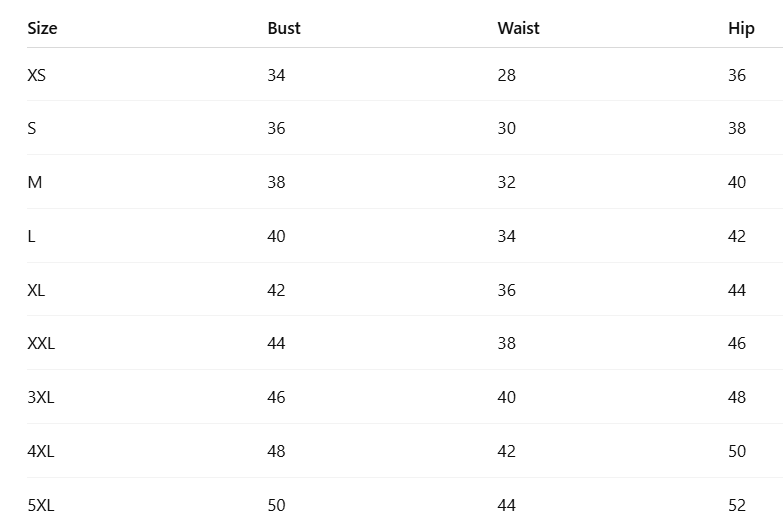Click hip value 52 in 5XL row
This screenshot has width=783, height=526.
[737, 505]
